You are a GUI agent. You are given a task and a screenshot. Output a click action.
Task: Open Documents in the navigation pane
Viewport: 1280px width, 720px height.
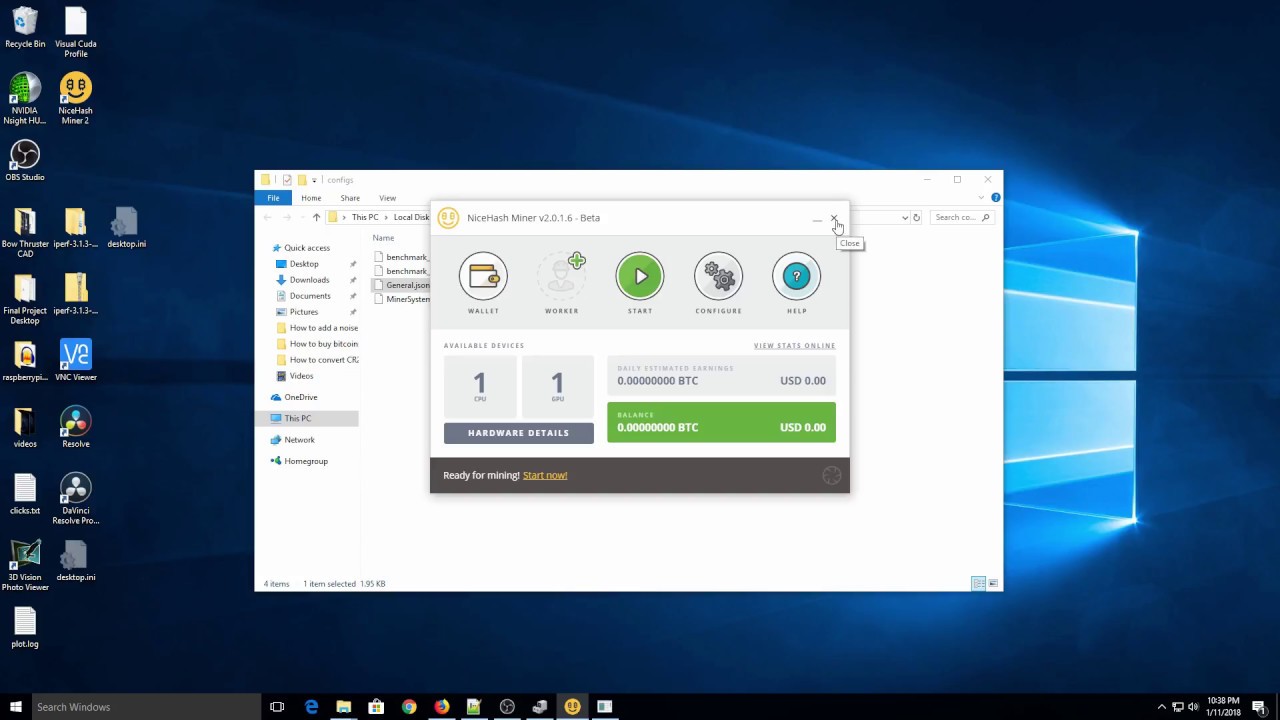pos(310,296)
